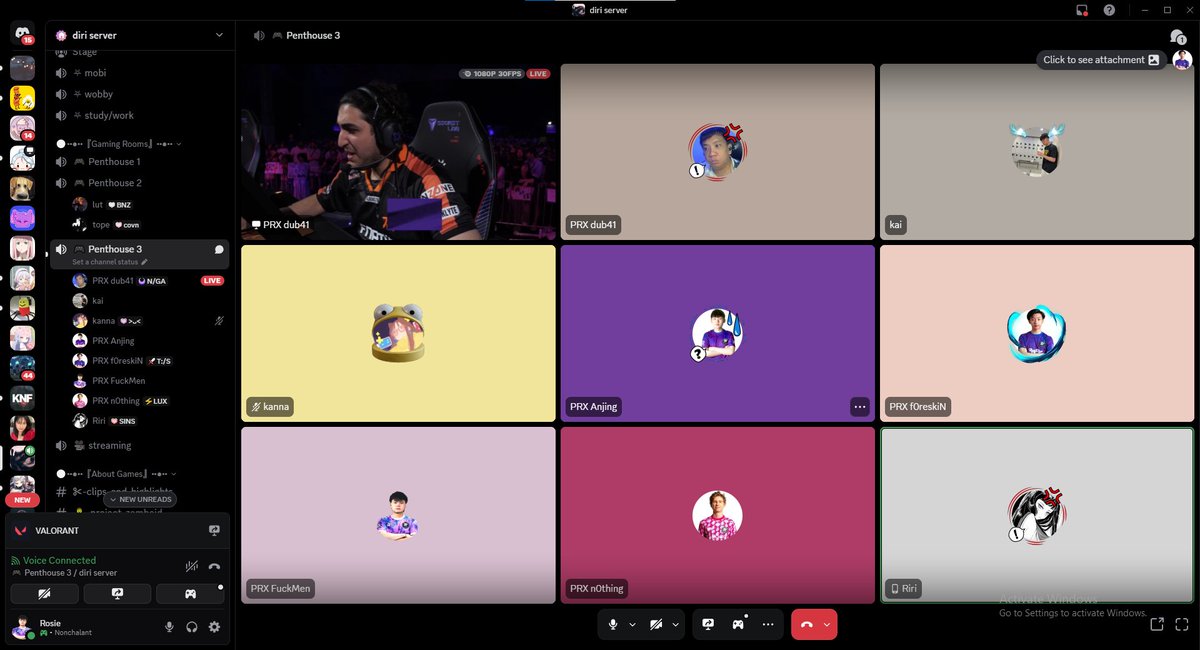Join the Penthouse 1 voice channel
The image size is (1200, 650).
[141, 162]
